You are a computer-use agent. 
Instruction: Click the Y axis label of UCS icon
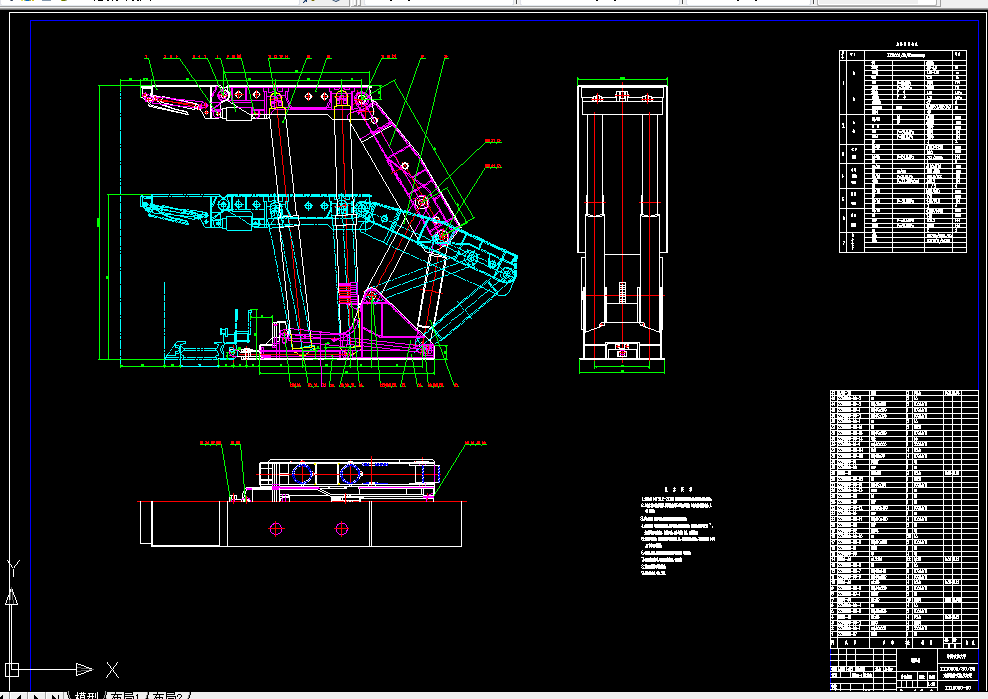(x=13, y=568)
